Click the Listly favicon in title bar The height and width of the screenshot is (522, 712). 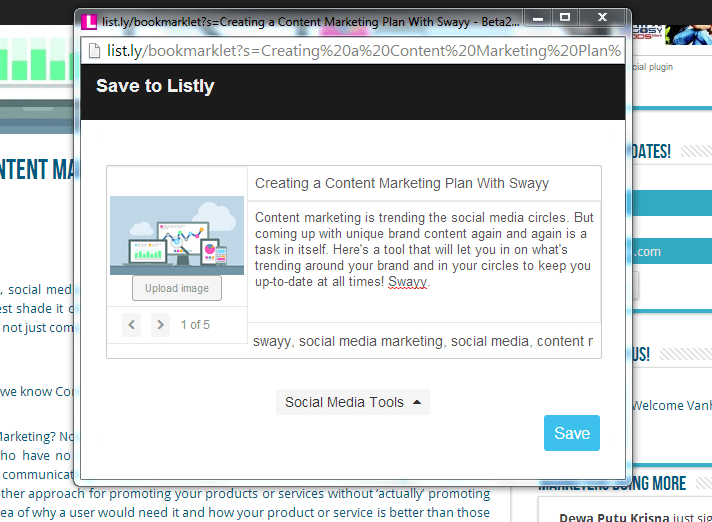coord(89,22)
